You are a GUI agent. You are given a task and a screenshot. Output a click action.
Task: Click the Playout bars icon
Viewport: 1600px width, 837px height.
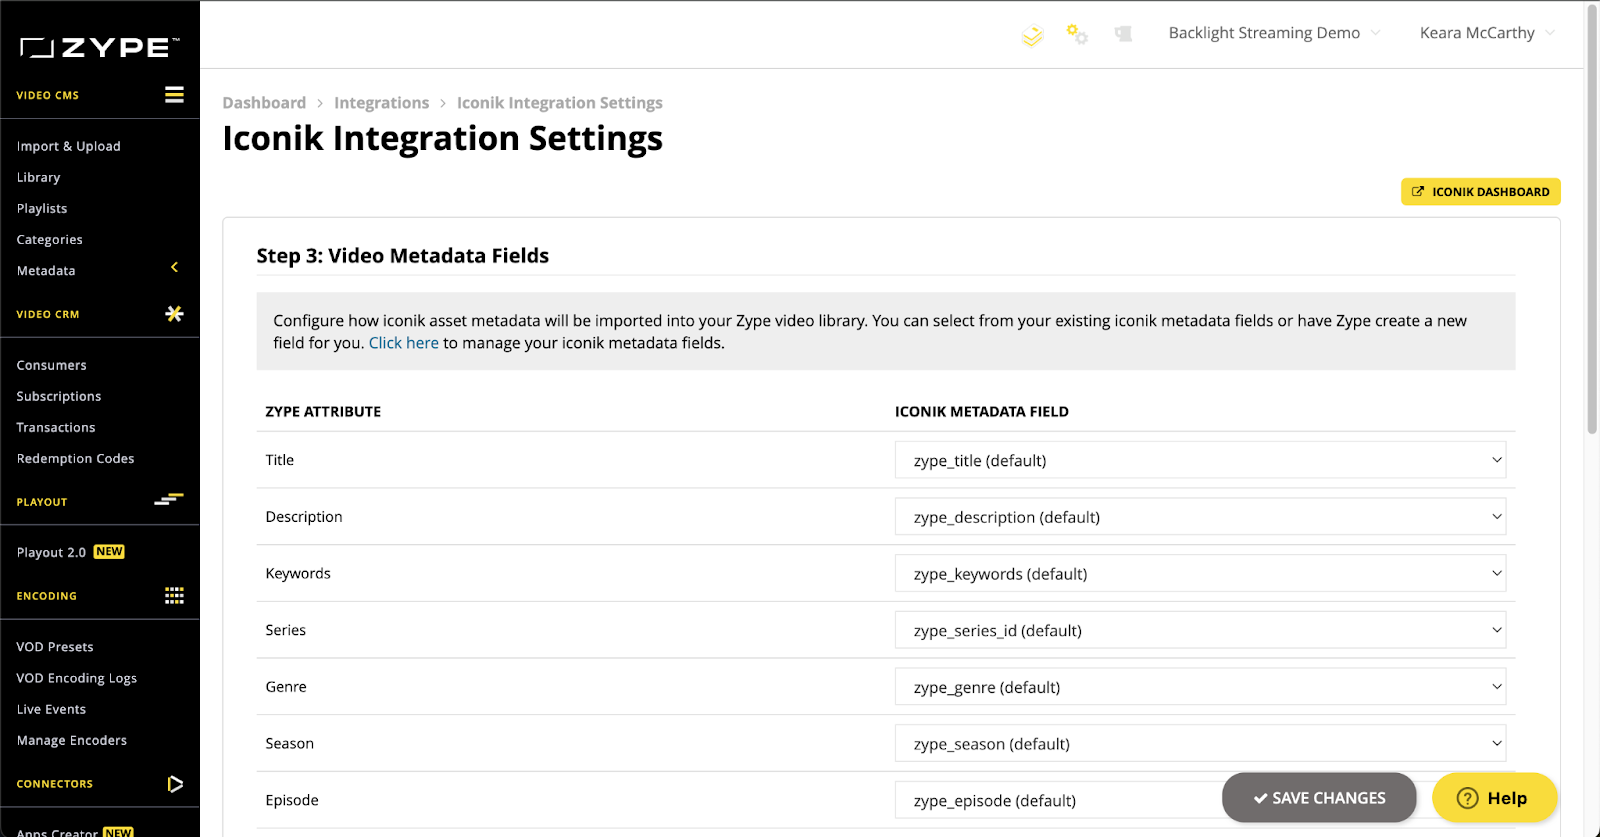[169, 499]
